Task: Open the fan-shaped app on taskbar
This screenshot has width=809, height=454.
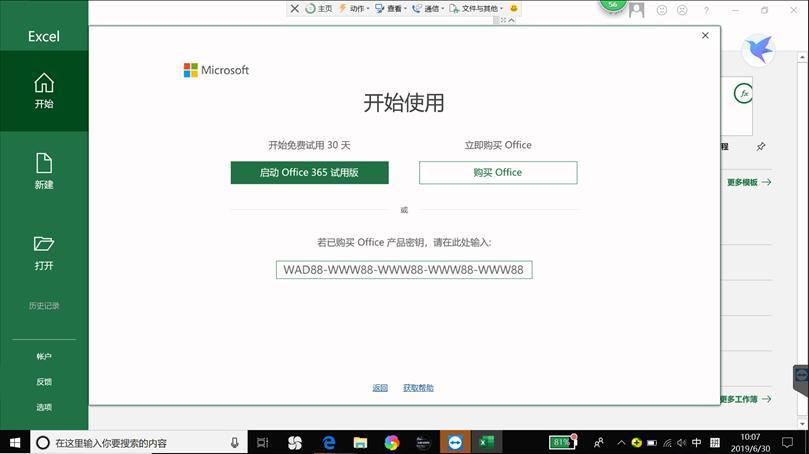Action: (295, 443)
